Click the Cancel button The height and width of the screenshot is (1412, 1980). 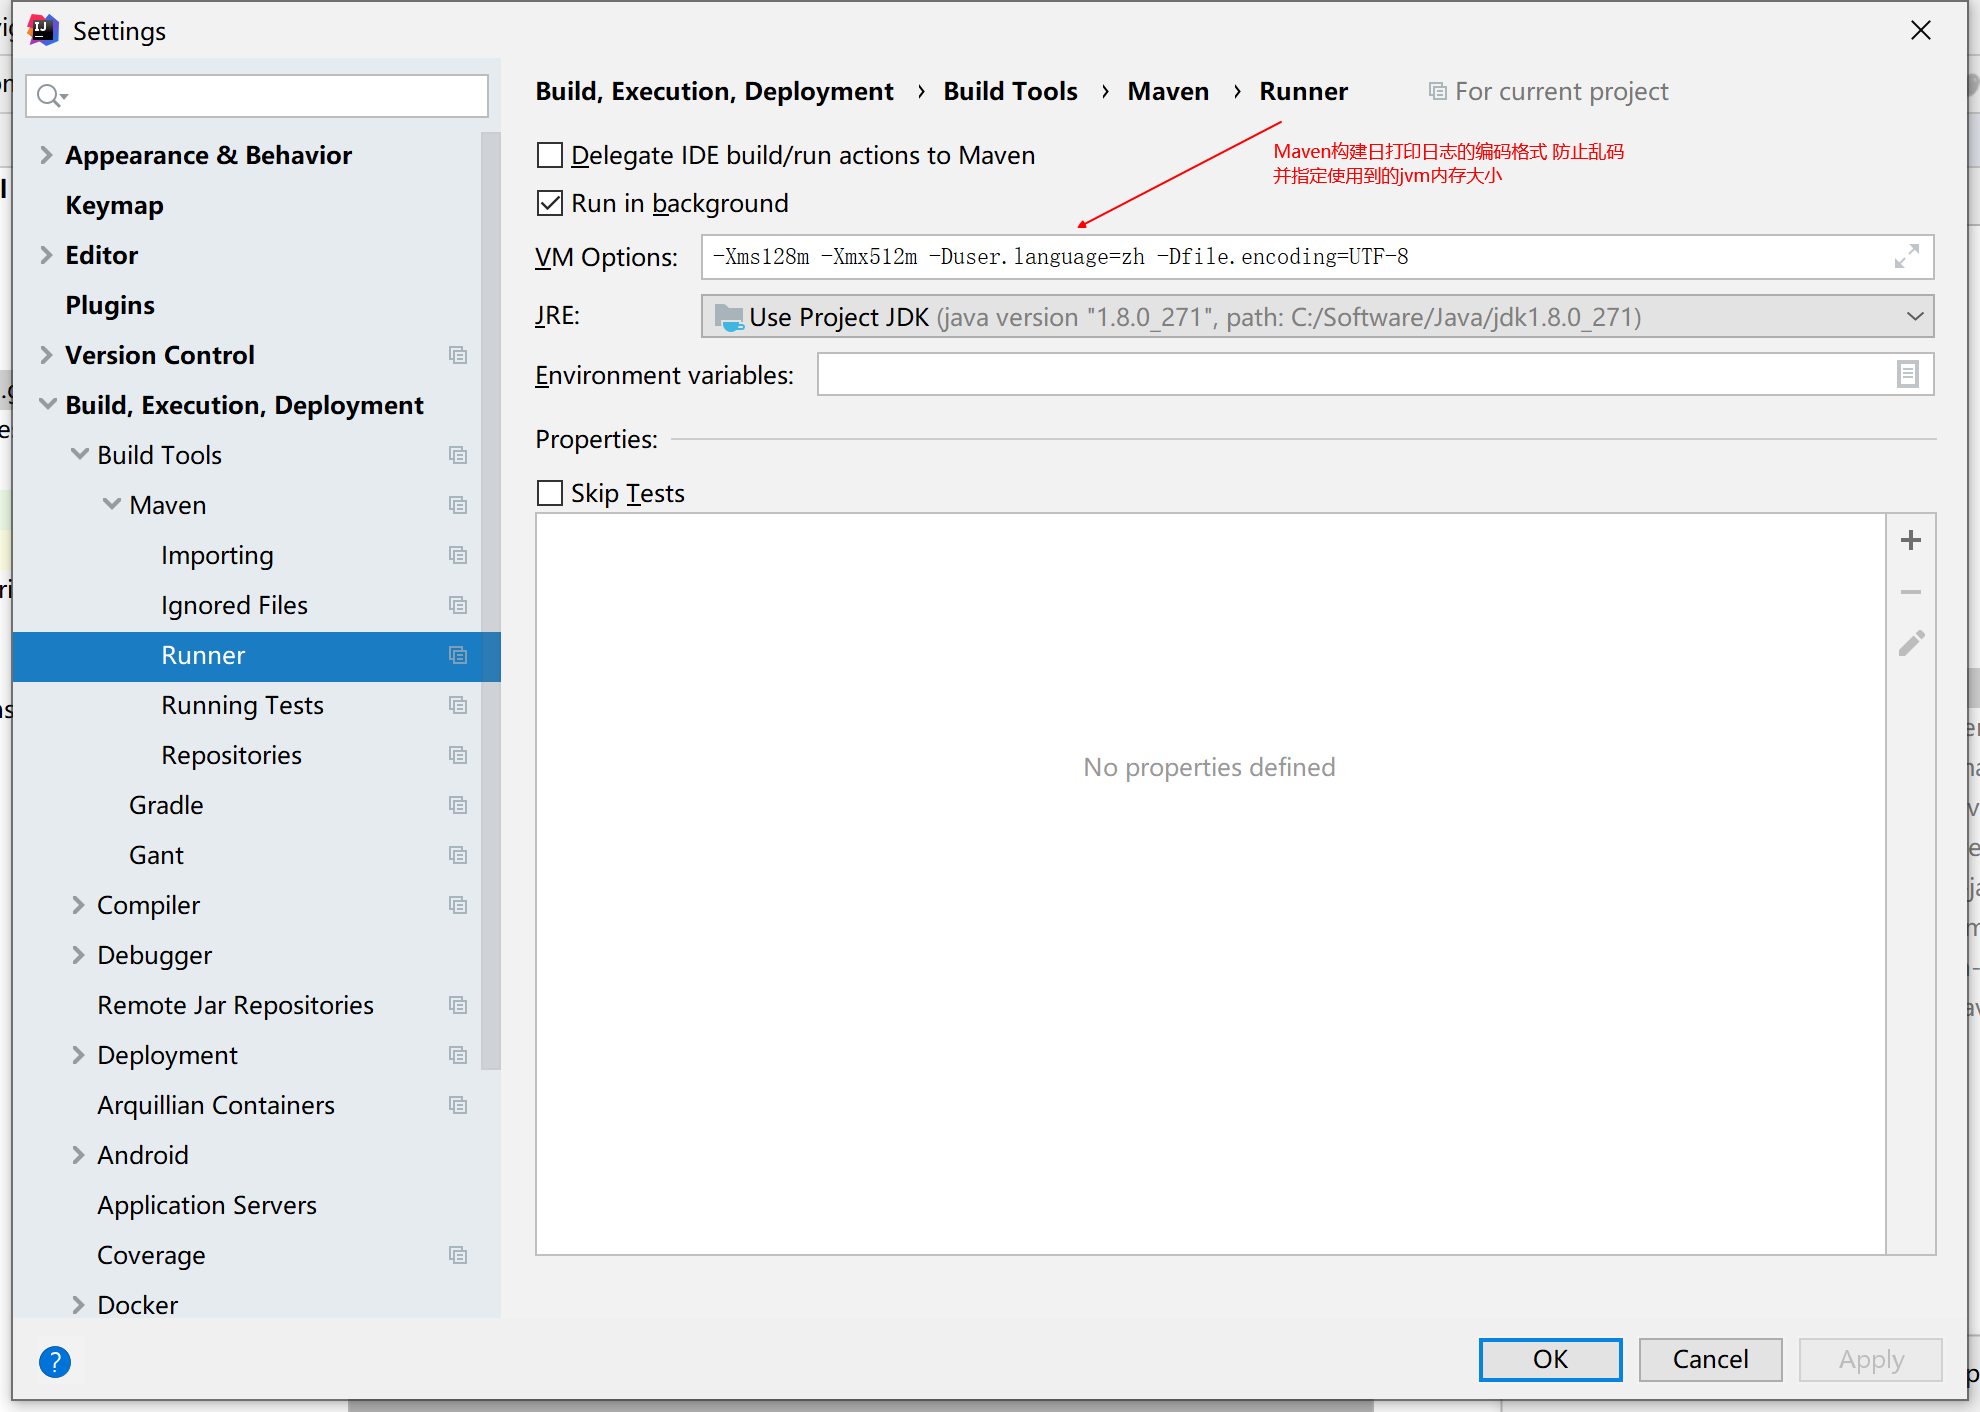coord(1709,1359)
